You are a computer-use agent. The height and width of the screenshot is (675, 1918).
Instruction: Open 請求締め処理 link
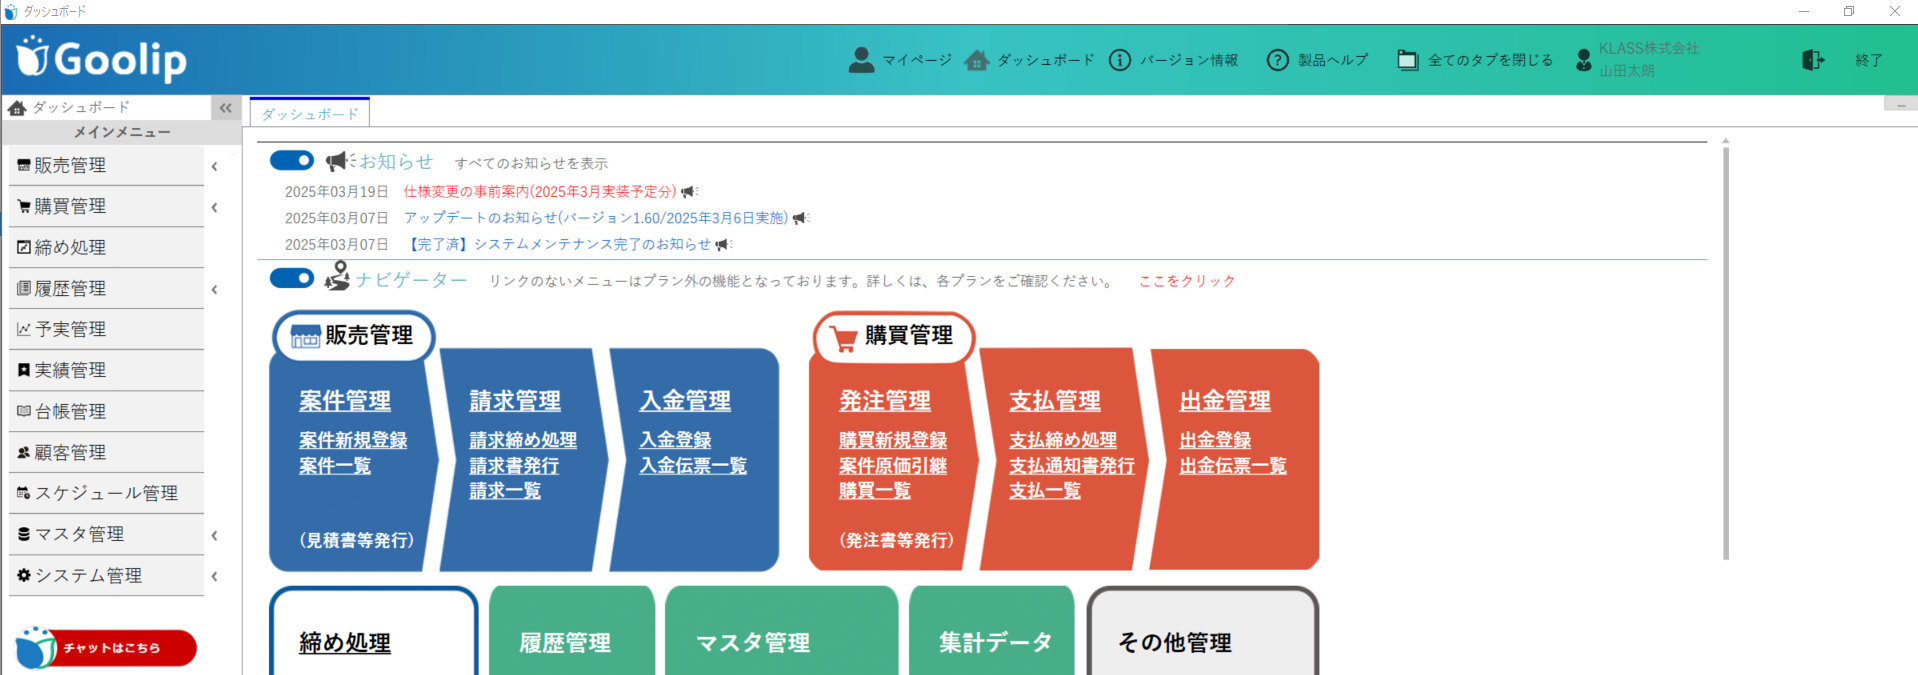523,440
